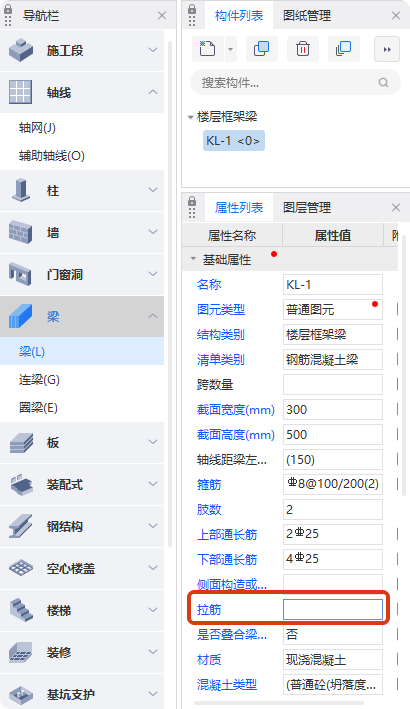Close the 属性列表 panel

(396, 208)
